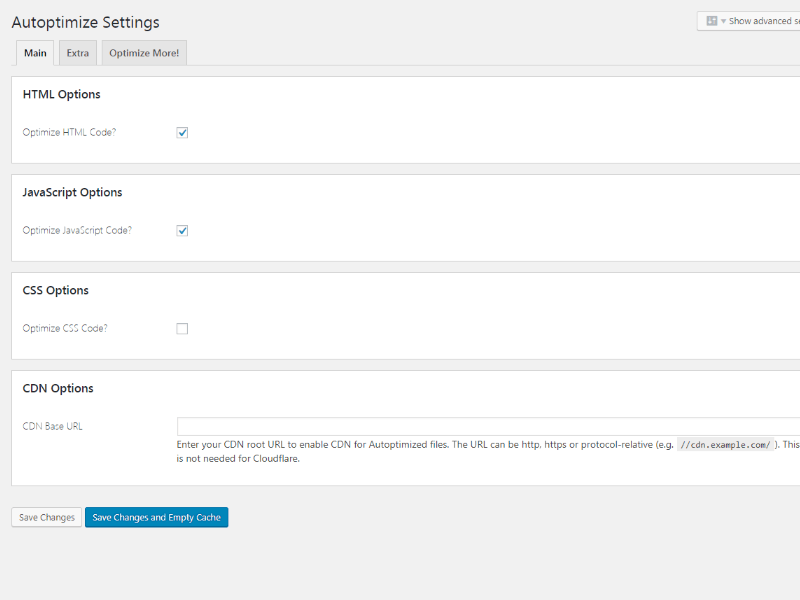800x600 pixels.
Task: Click the CDN Base URL label
Action: [x=53, y=426]
